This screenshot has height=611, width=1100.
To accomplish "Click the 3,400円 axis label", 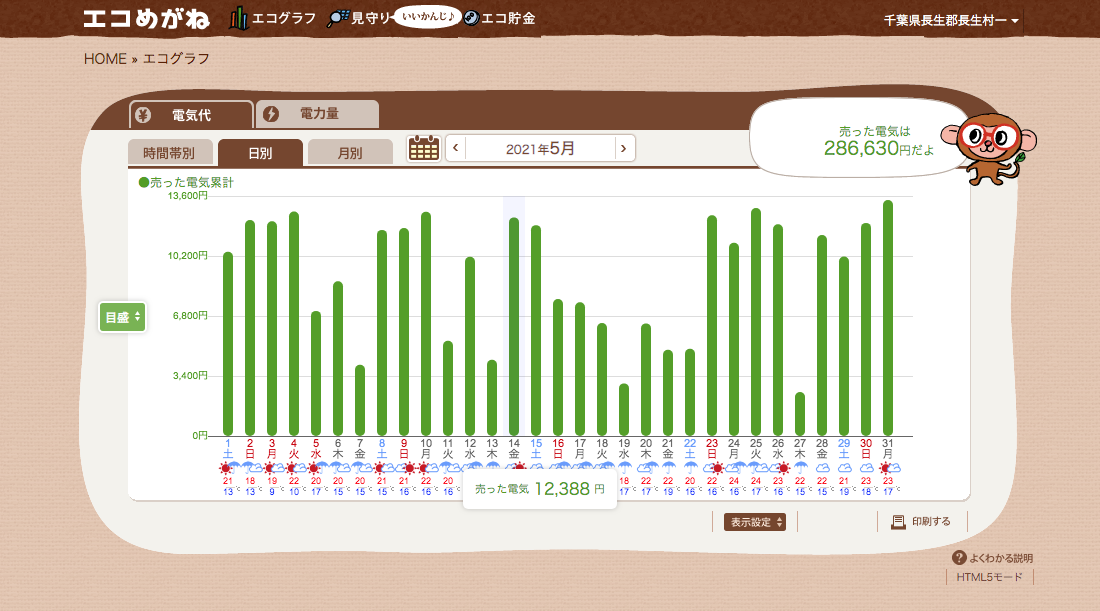I will tap(190, 376).
